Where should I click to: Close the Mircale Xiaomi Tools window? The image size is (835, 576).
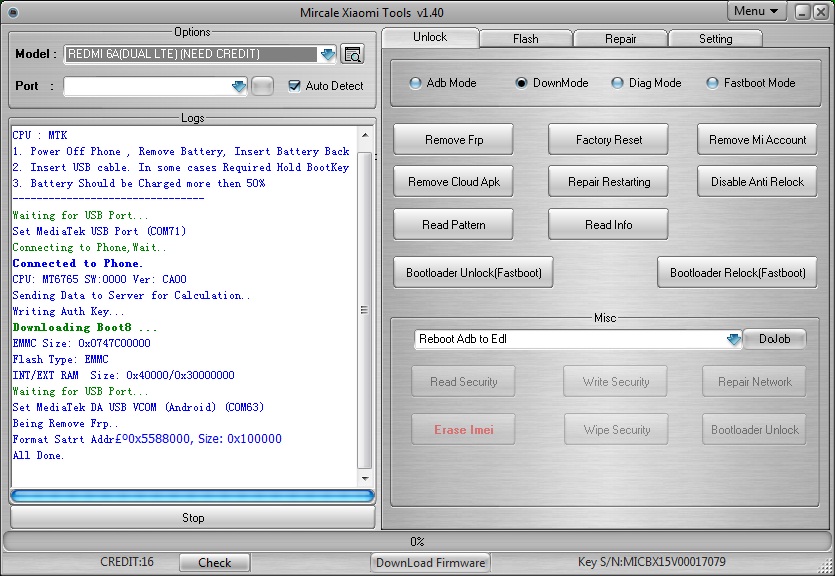point(821,12)
